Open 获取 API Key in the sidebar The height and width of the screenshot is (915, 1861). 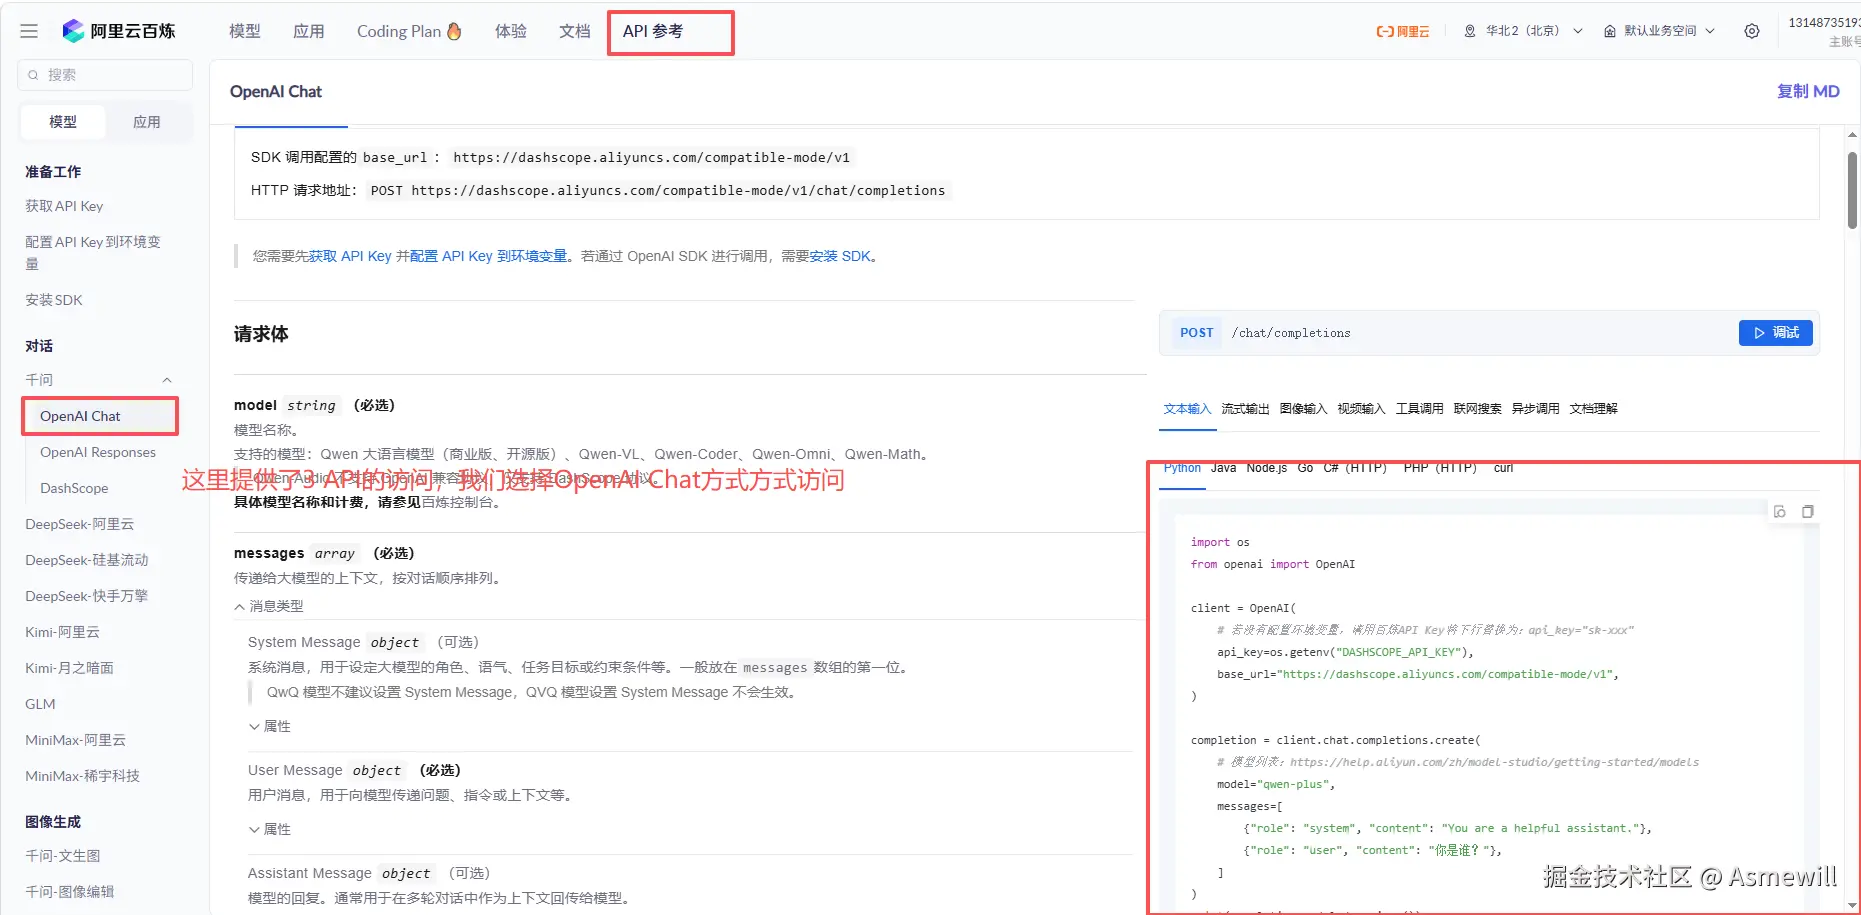click(x=64, y=206)
